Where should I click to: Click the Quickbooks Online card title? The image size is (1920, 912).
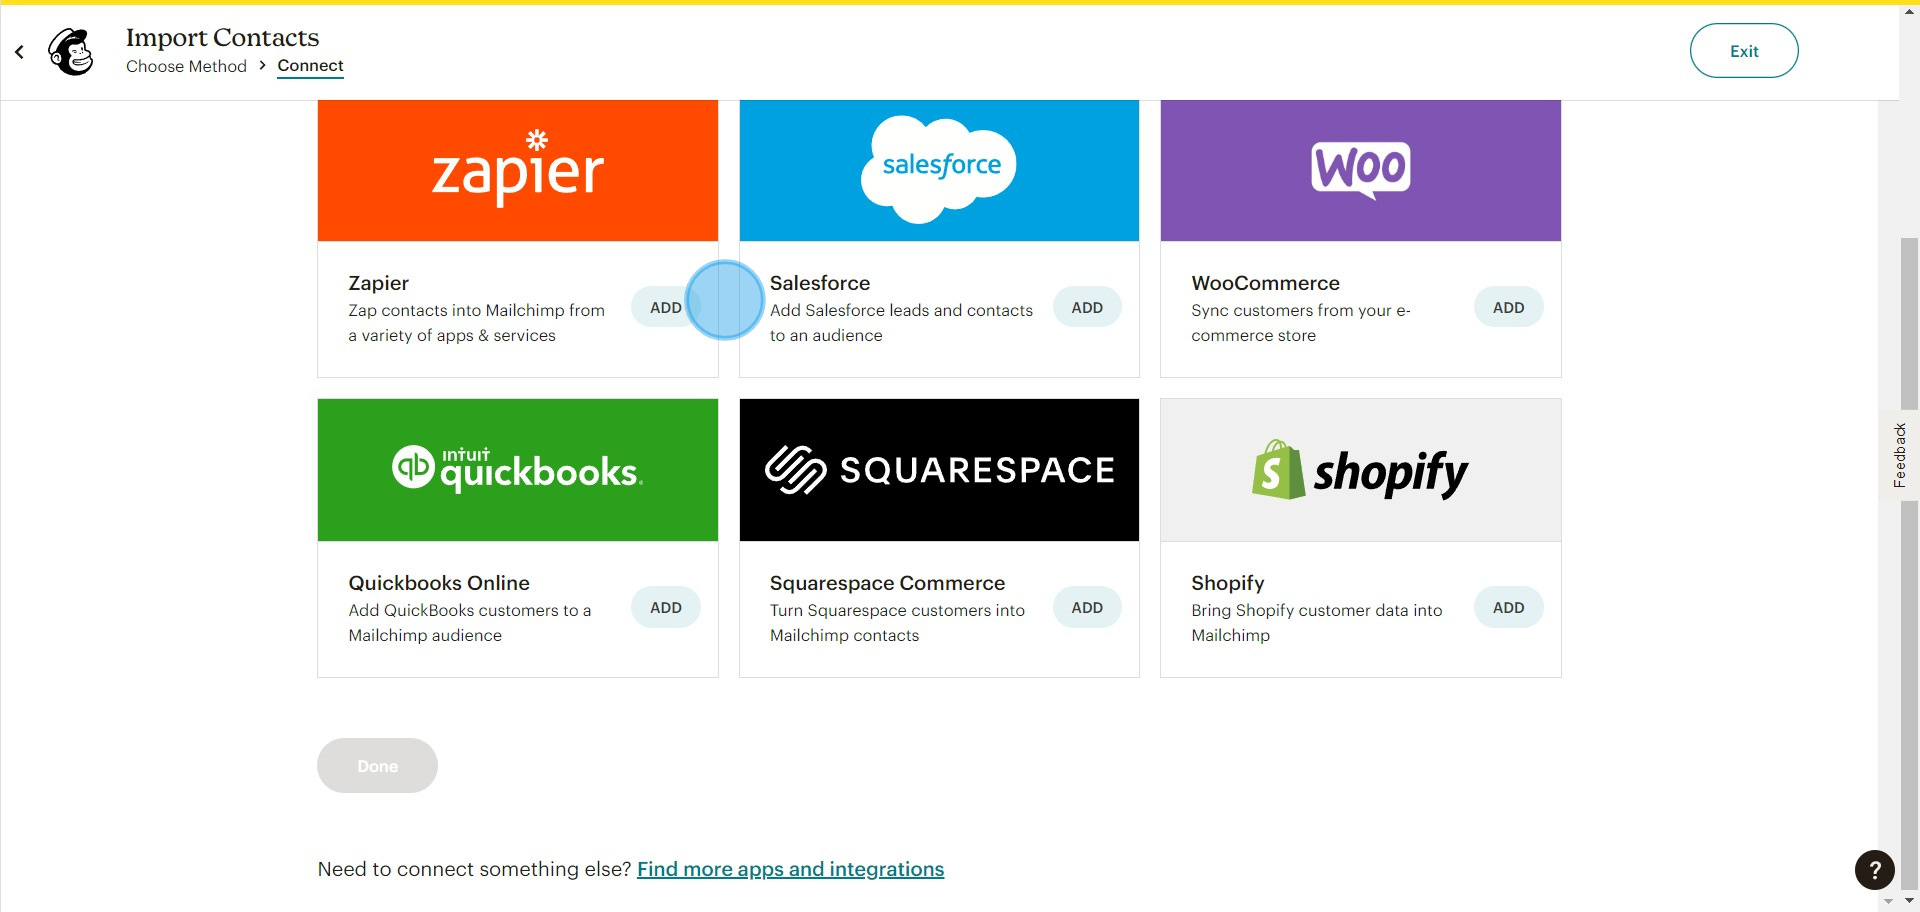tap(439, 583)
